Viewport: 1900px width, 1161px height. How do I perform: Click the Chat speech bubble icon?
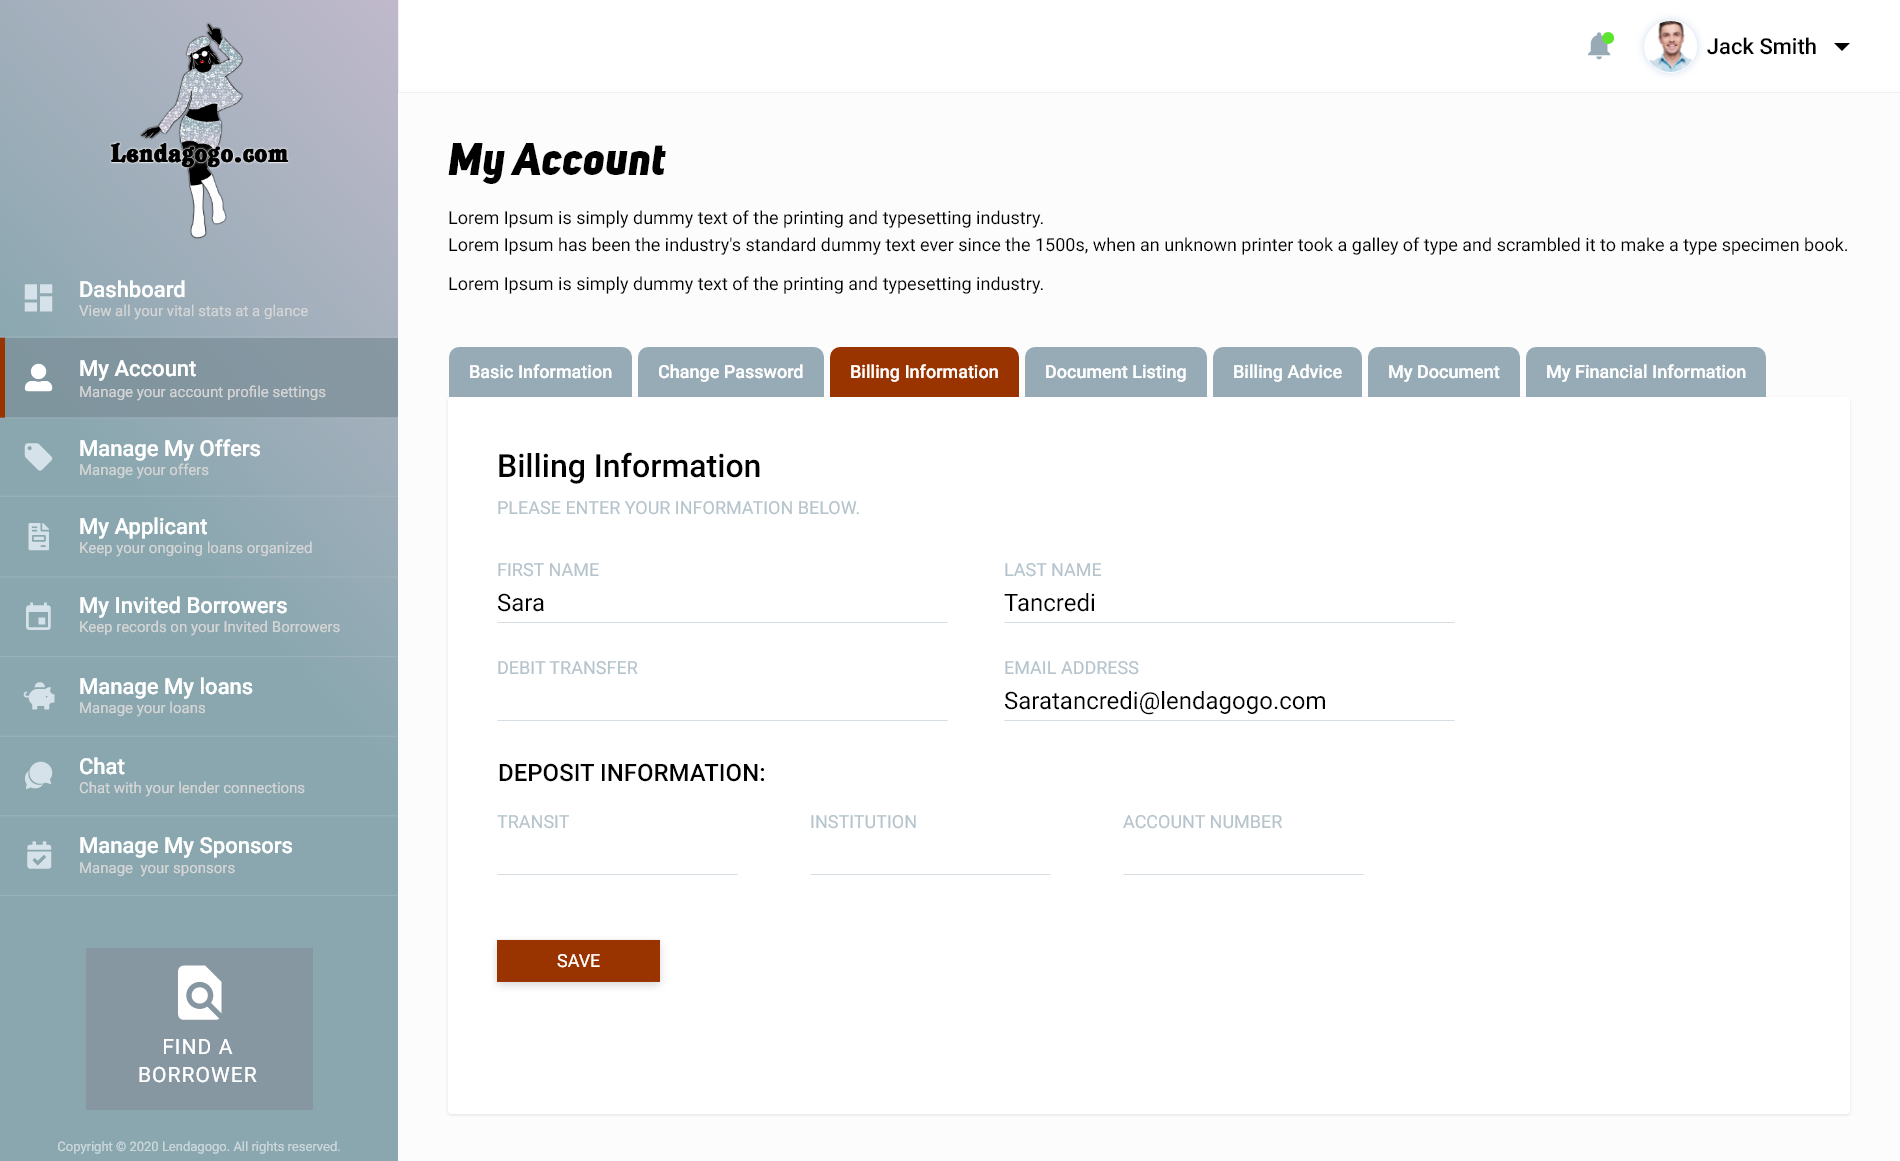pyautogui.click(x=39, y=775)
